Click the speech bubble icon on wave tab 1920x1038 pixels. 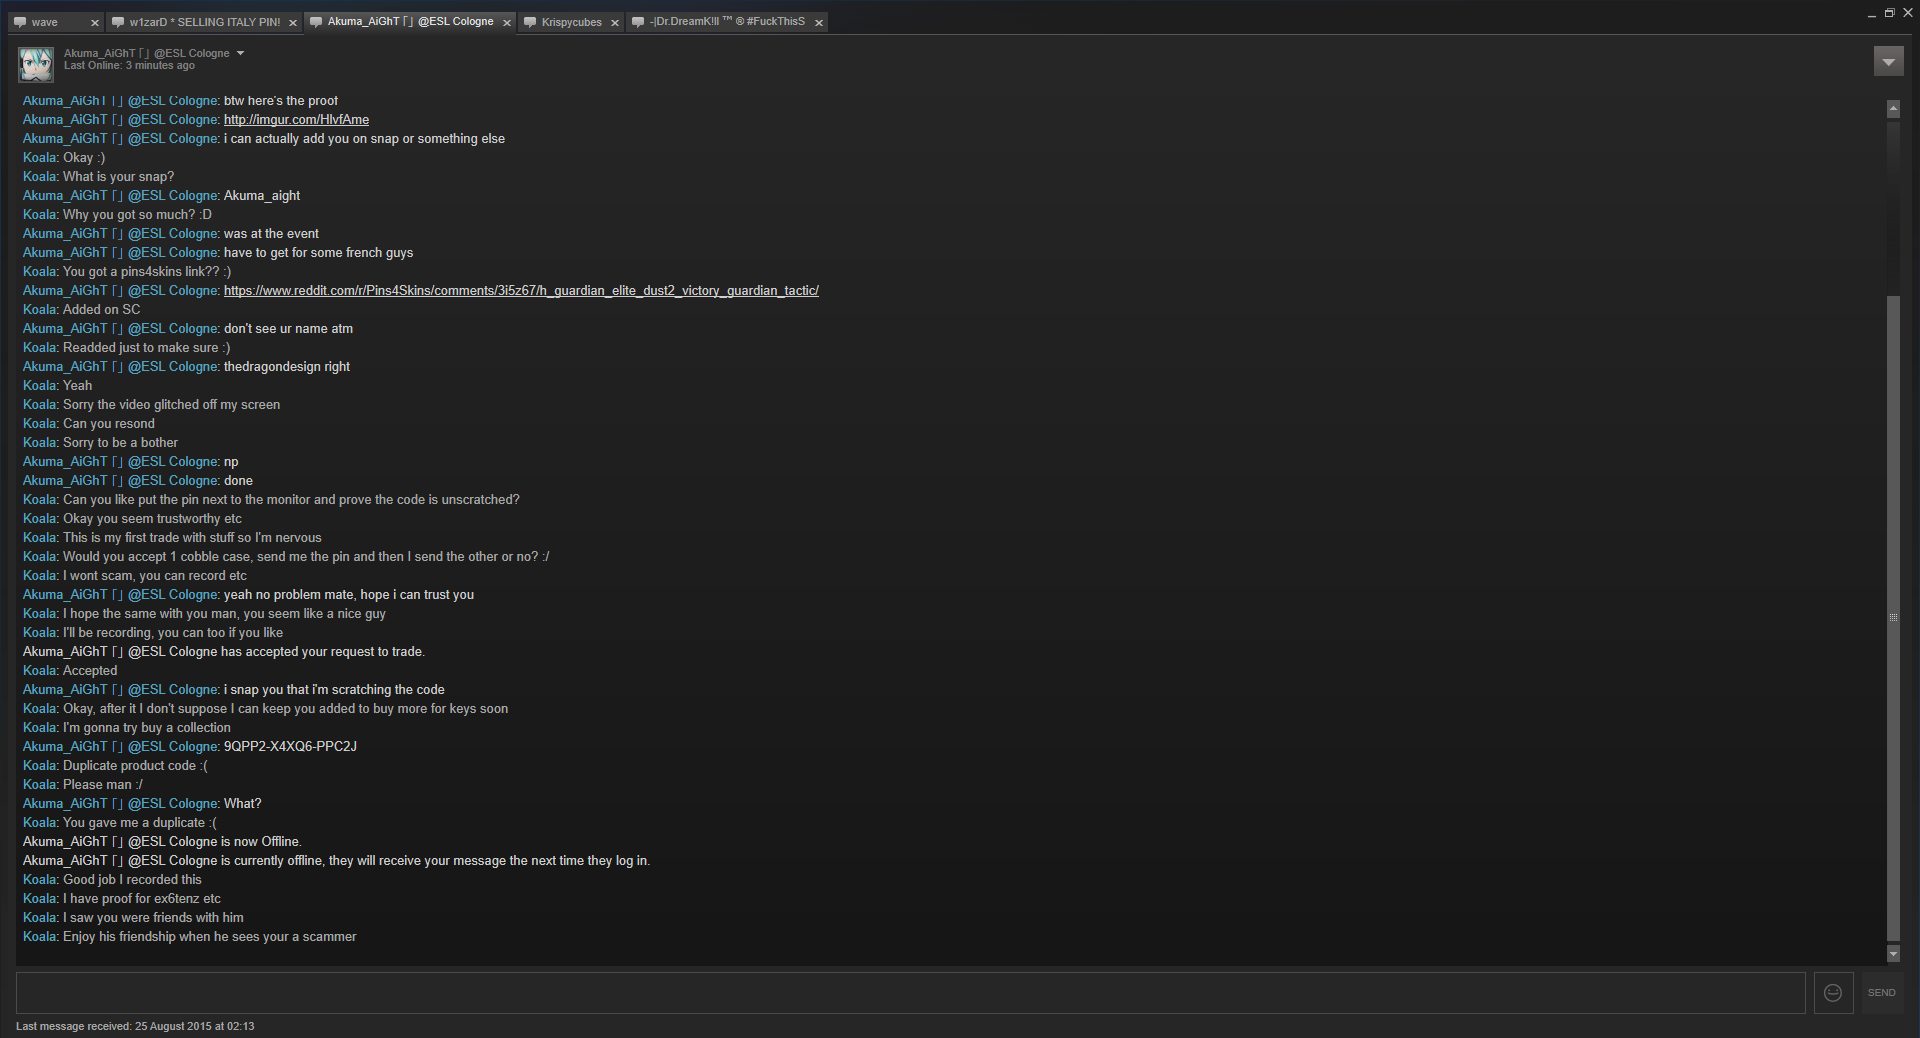pos(20,22)
